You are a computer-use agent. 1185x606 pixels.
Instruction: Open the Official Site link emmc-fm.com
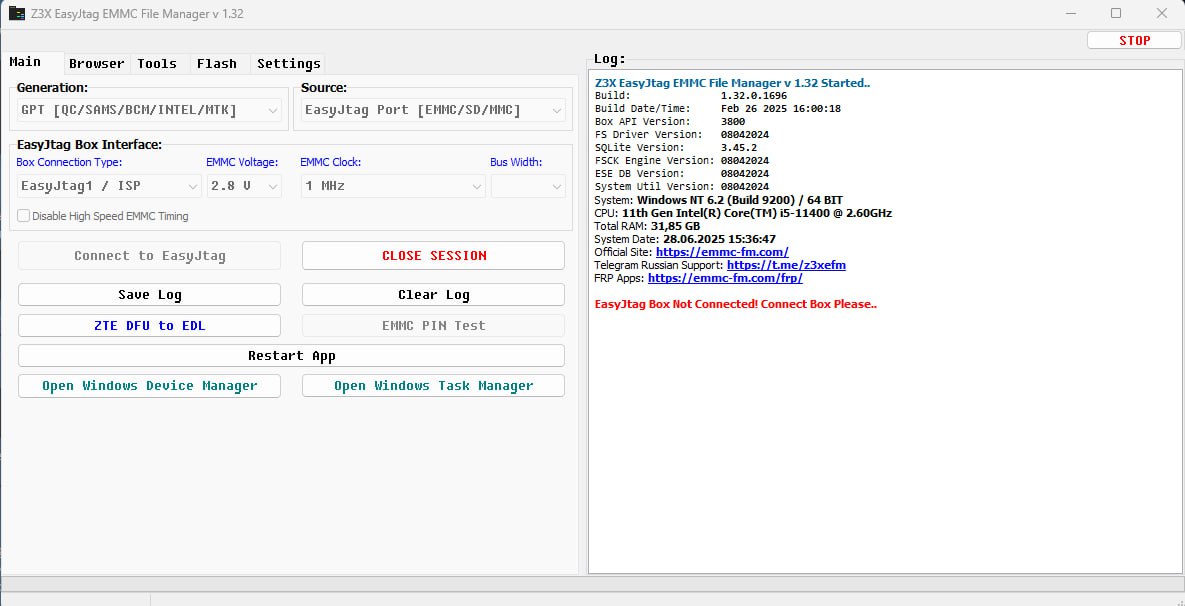click(x=722, y=252)
